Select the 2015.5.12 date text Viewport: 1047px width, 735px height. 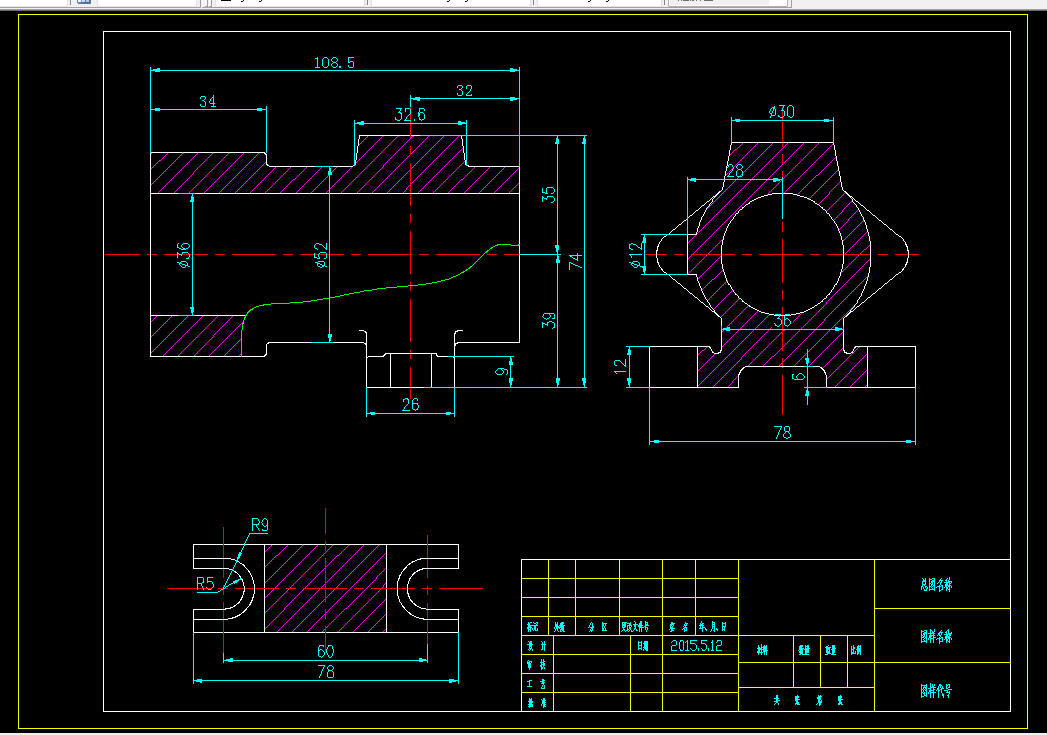[696, 646]
